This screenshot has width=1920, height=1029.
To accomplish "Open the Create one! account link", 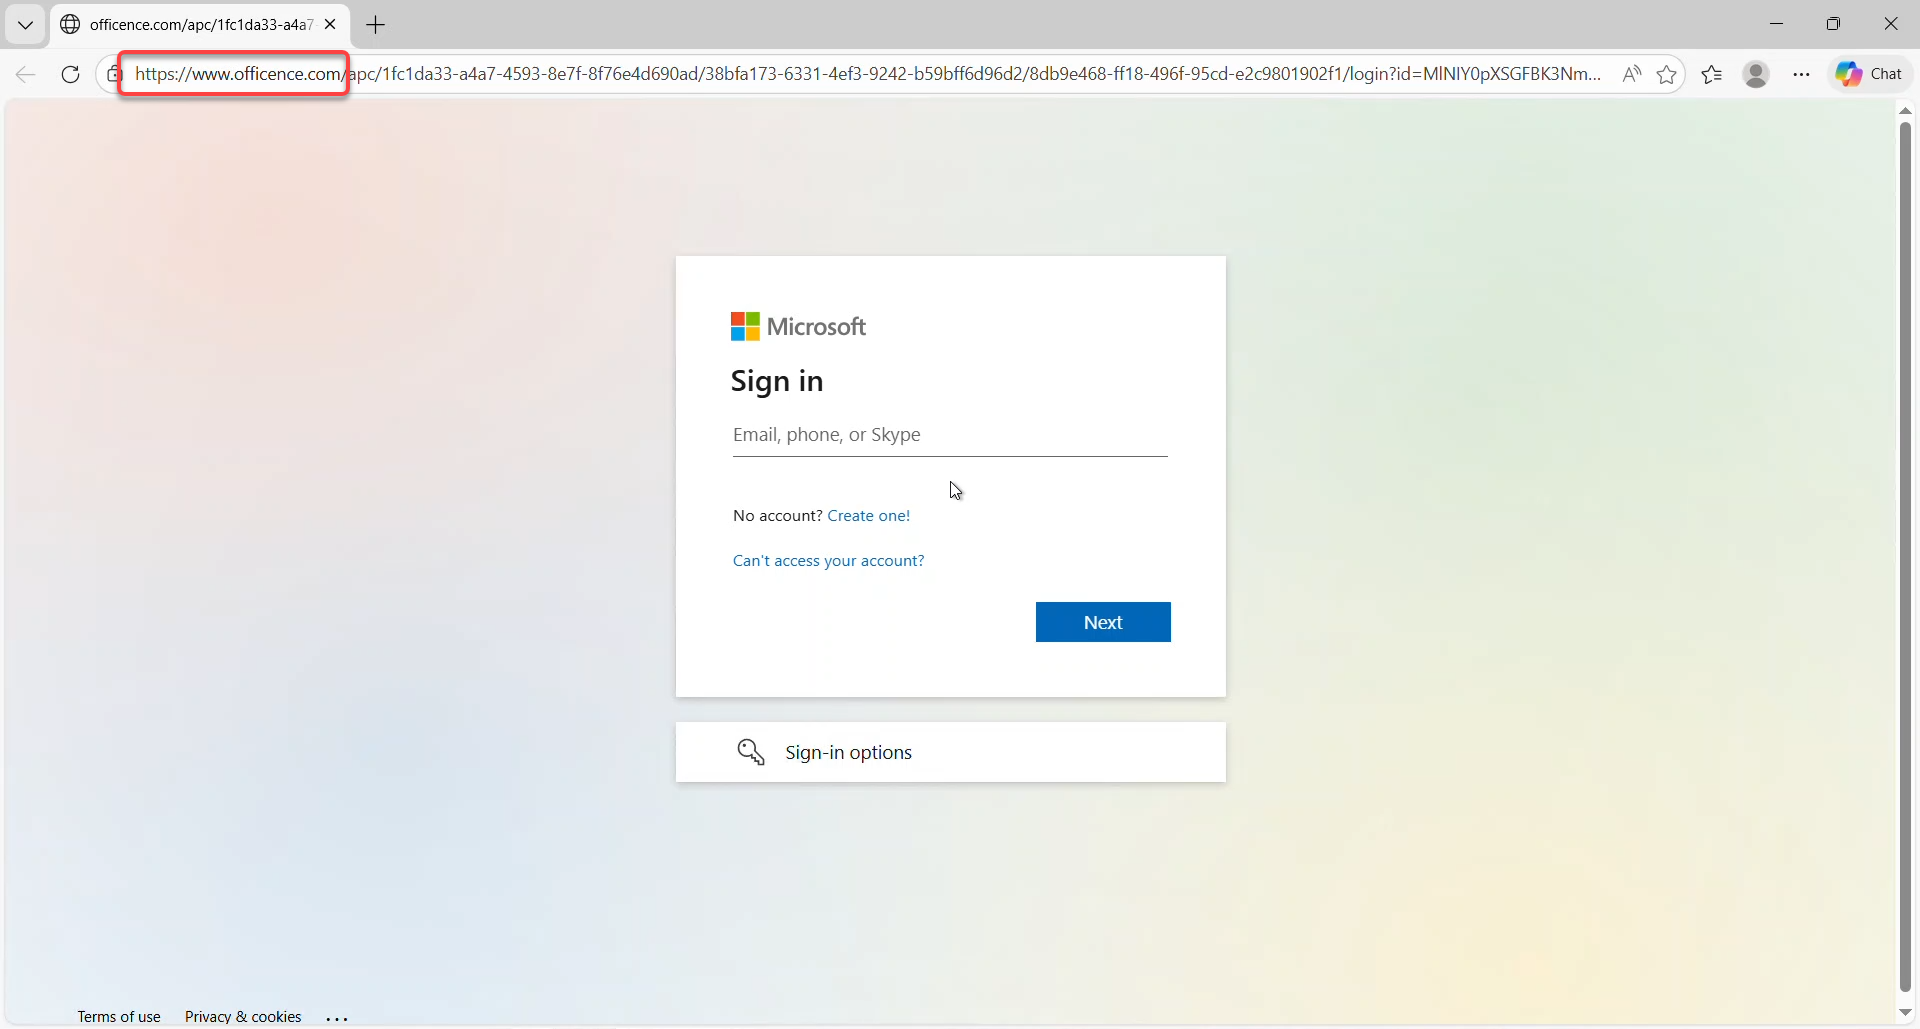I will [869, 517].
